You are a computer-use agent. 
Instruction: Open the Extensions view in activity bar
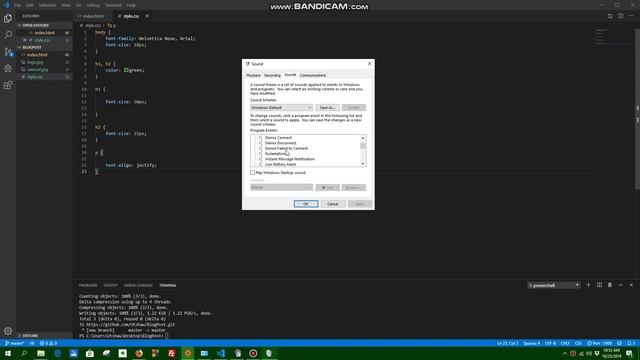tap(8, 85)
